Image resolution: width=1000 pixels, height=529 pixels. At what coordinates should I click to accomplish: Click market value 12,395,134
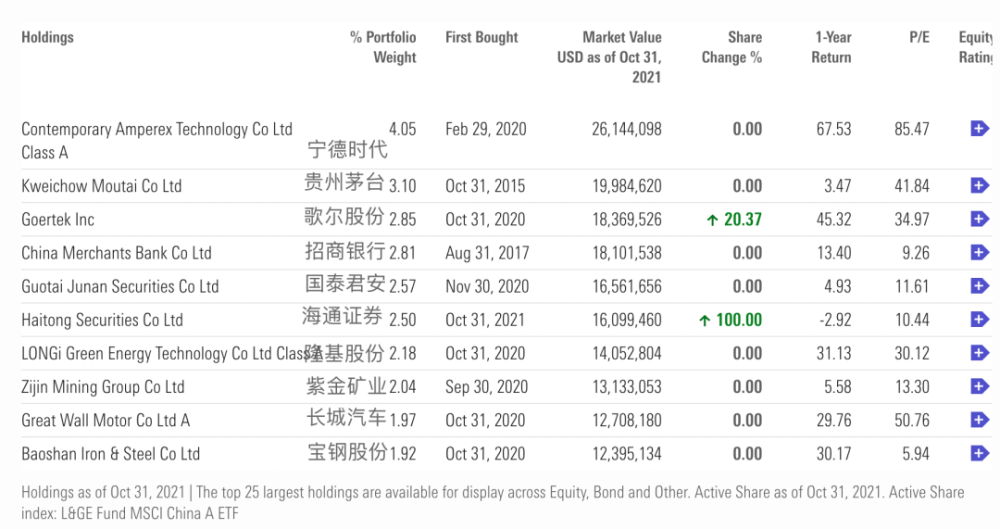(x=626, y=454)
